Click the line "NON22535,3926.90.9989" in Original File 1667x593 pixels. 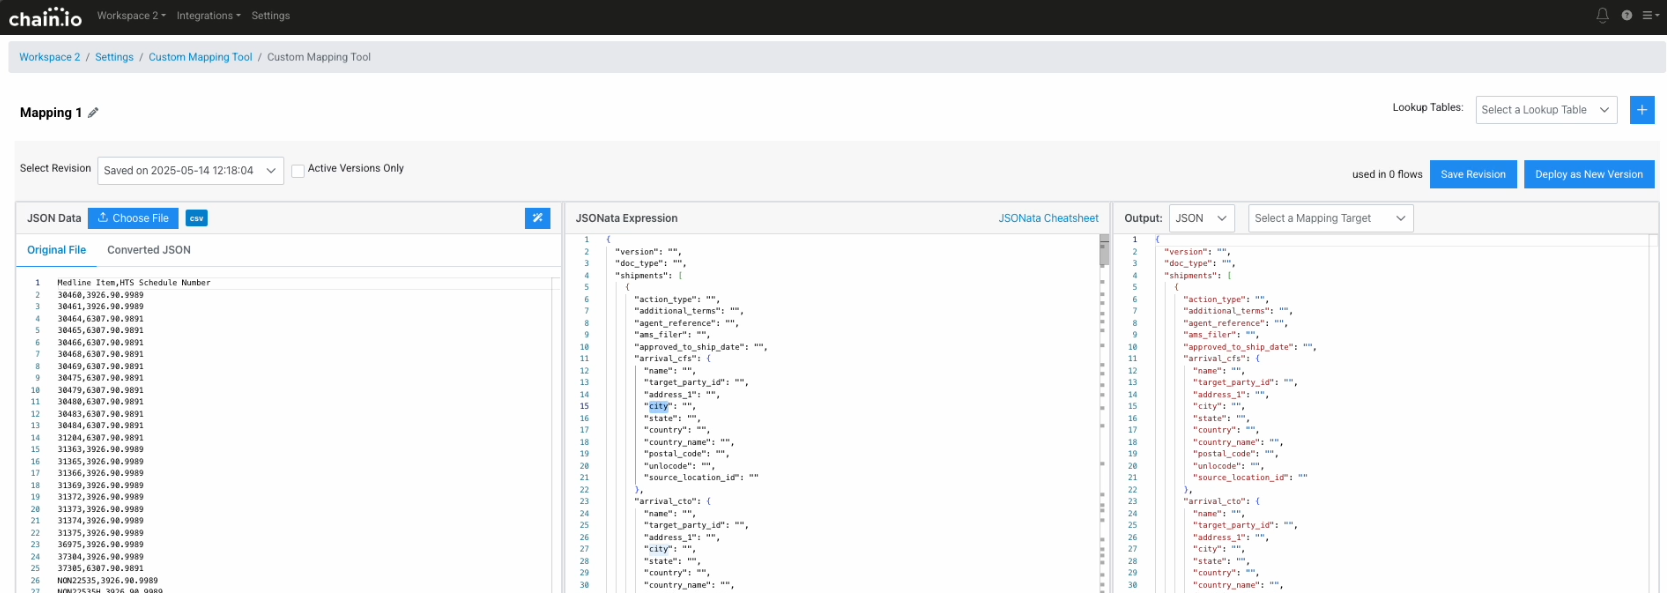[107, 581]
